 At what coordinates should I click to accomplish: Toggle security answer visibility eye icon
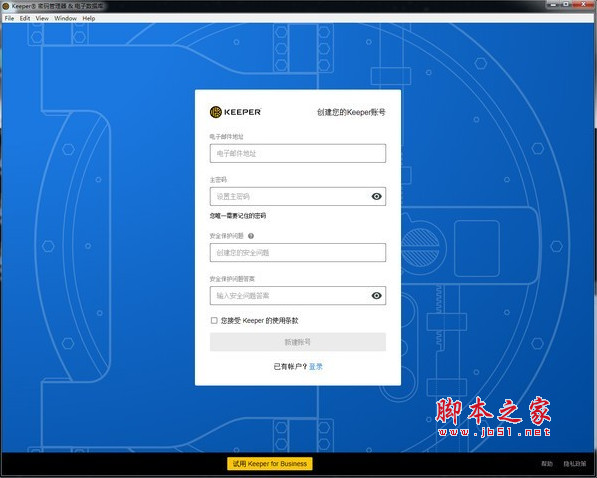(x=376, y=296)
